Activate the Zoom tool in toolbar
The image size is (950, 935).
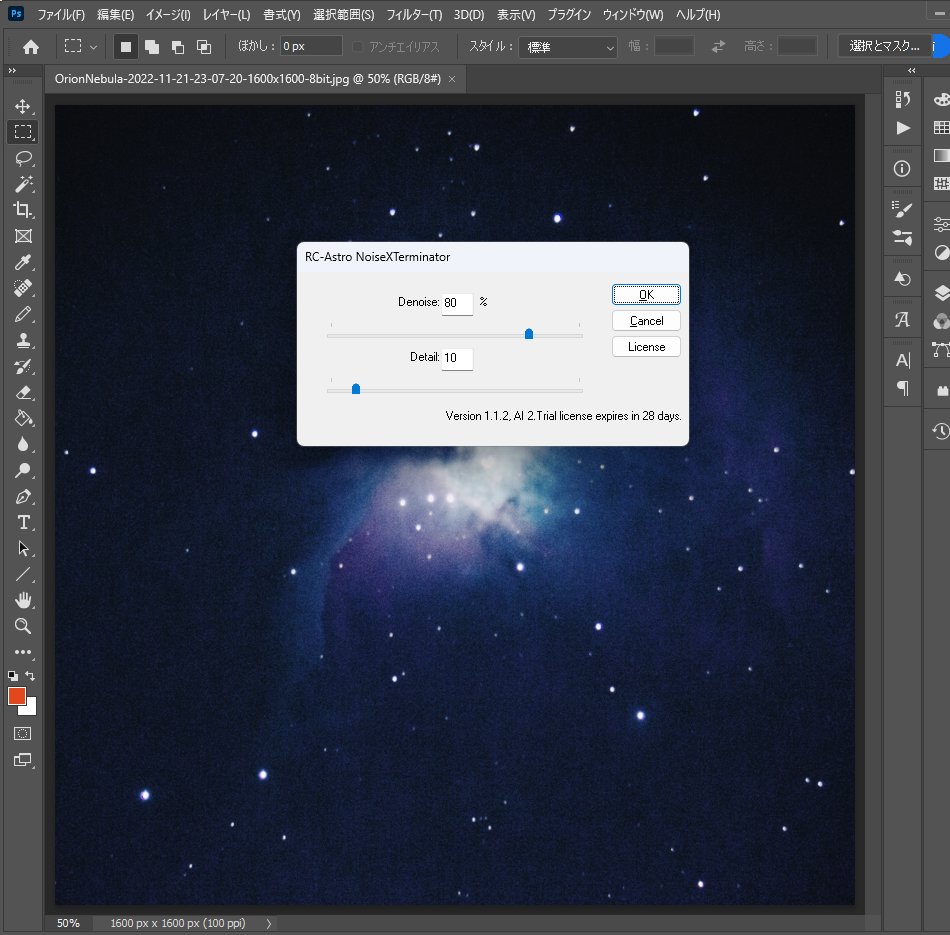tap(23, 626)
